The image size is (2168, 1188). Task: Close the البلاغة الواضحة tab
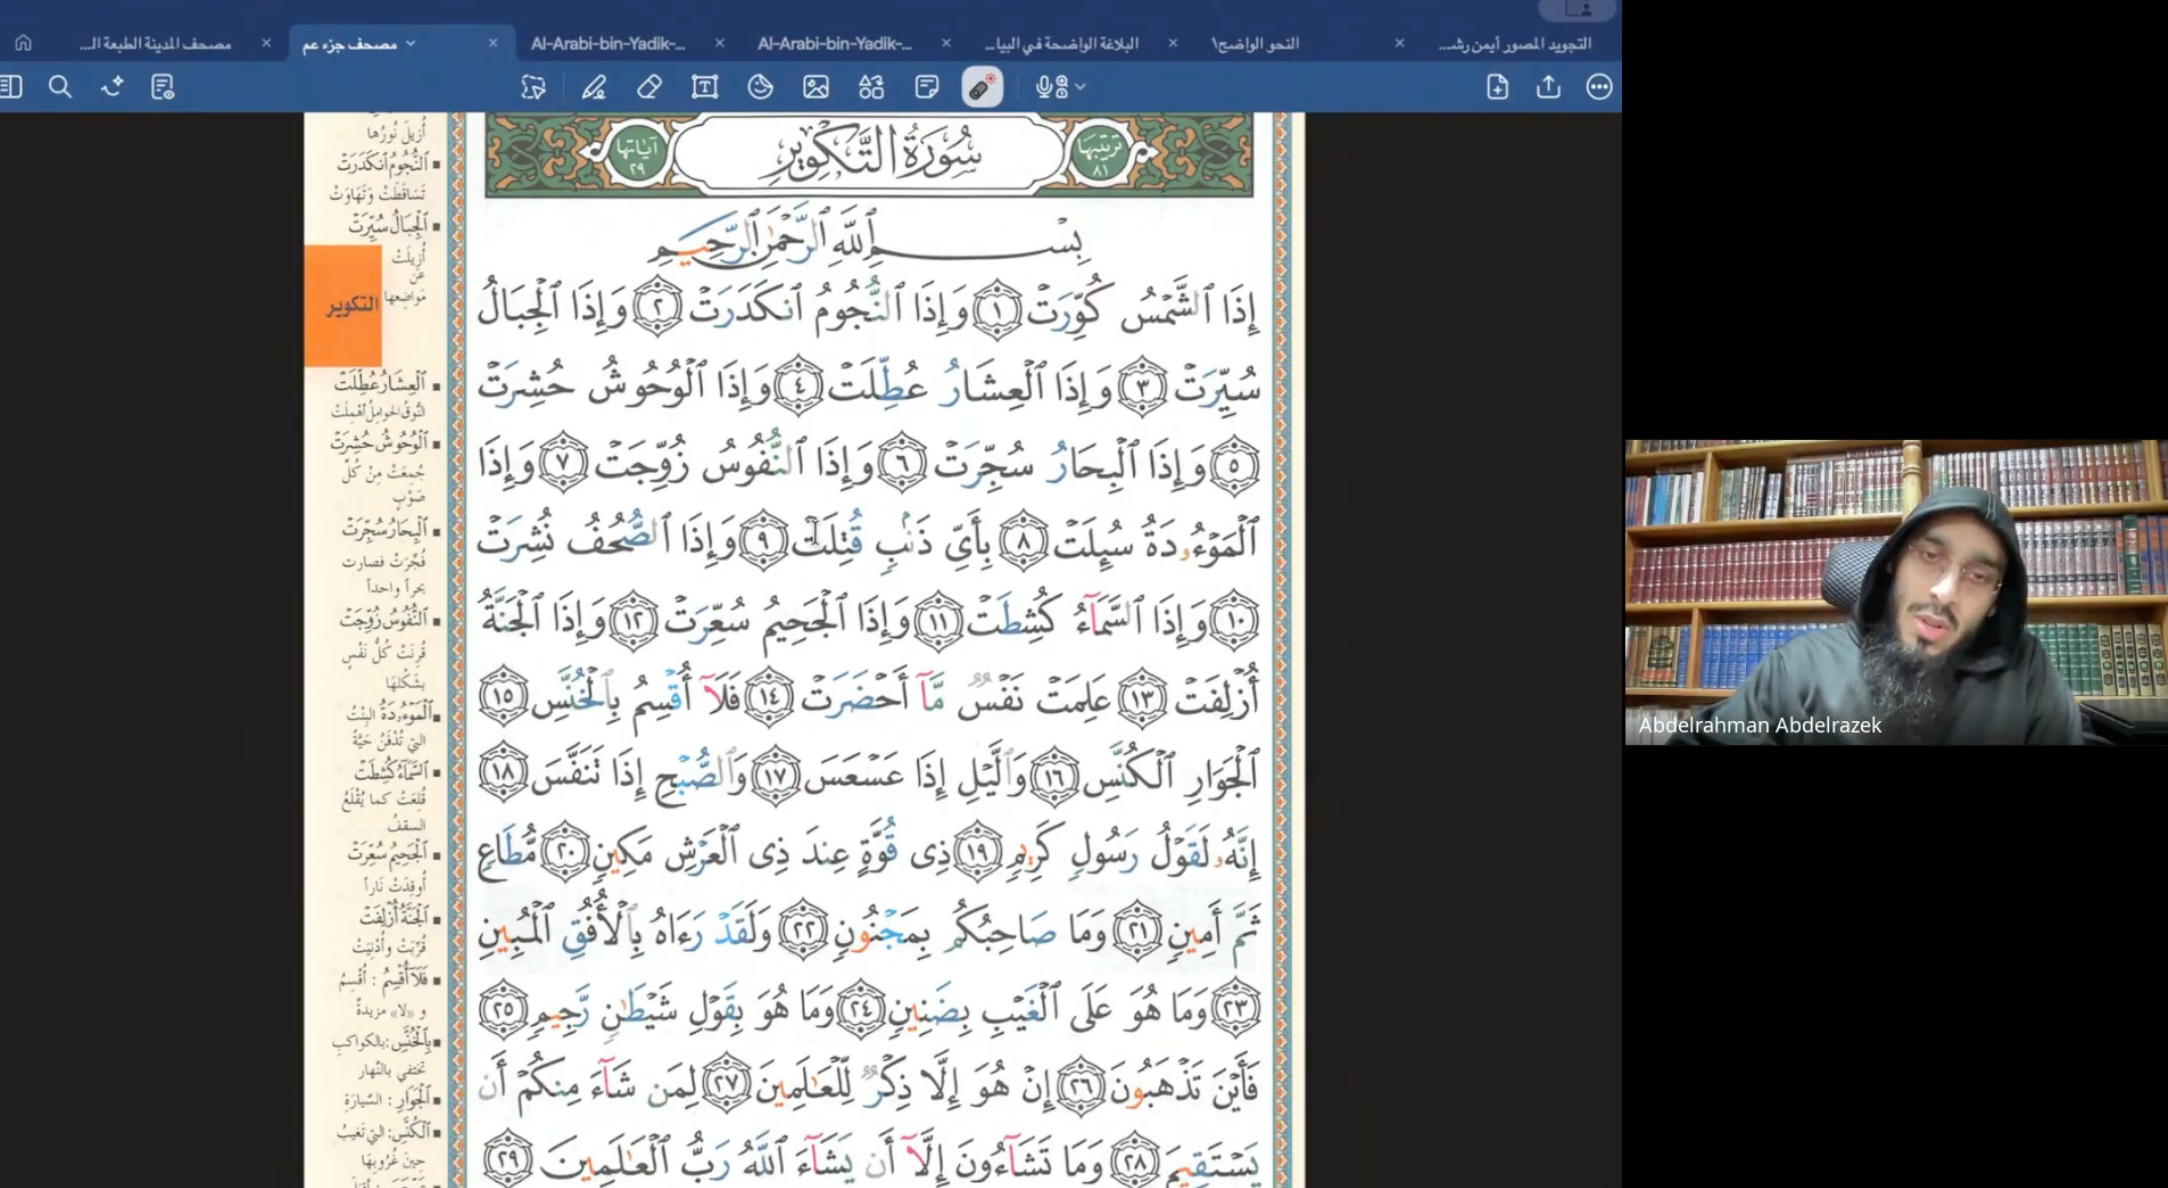click(1173, 43)
